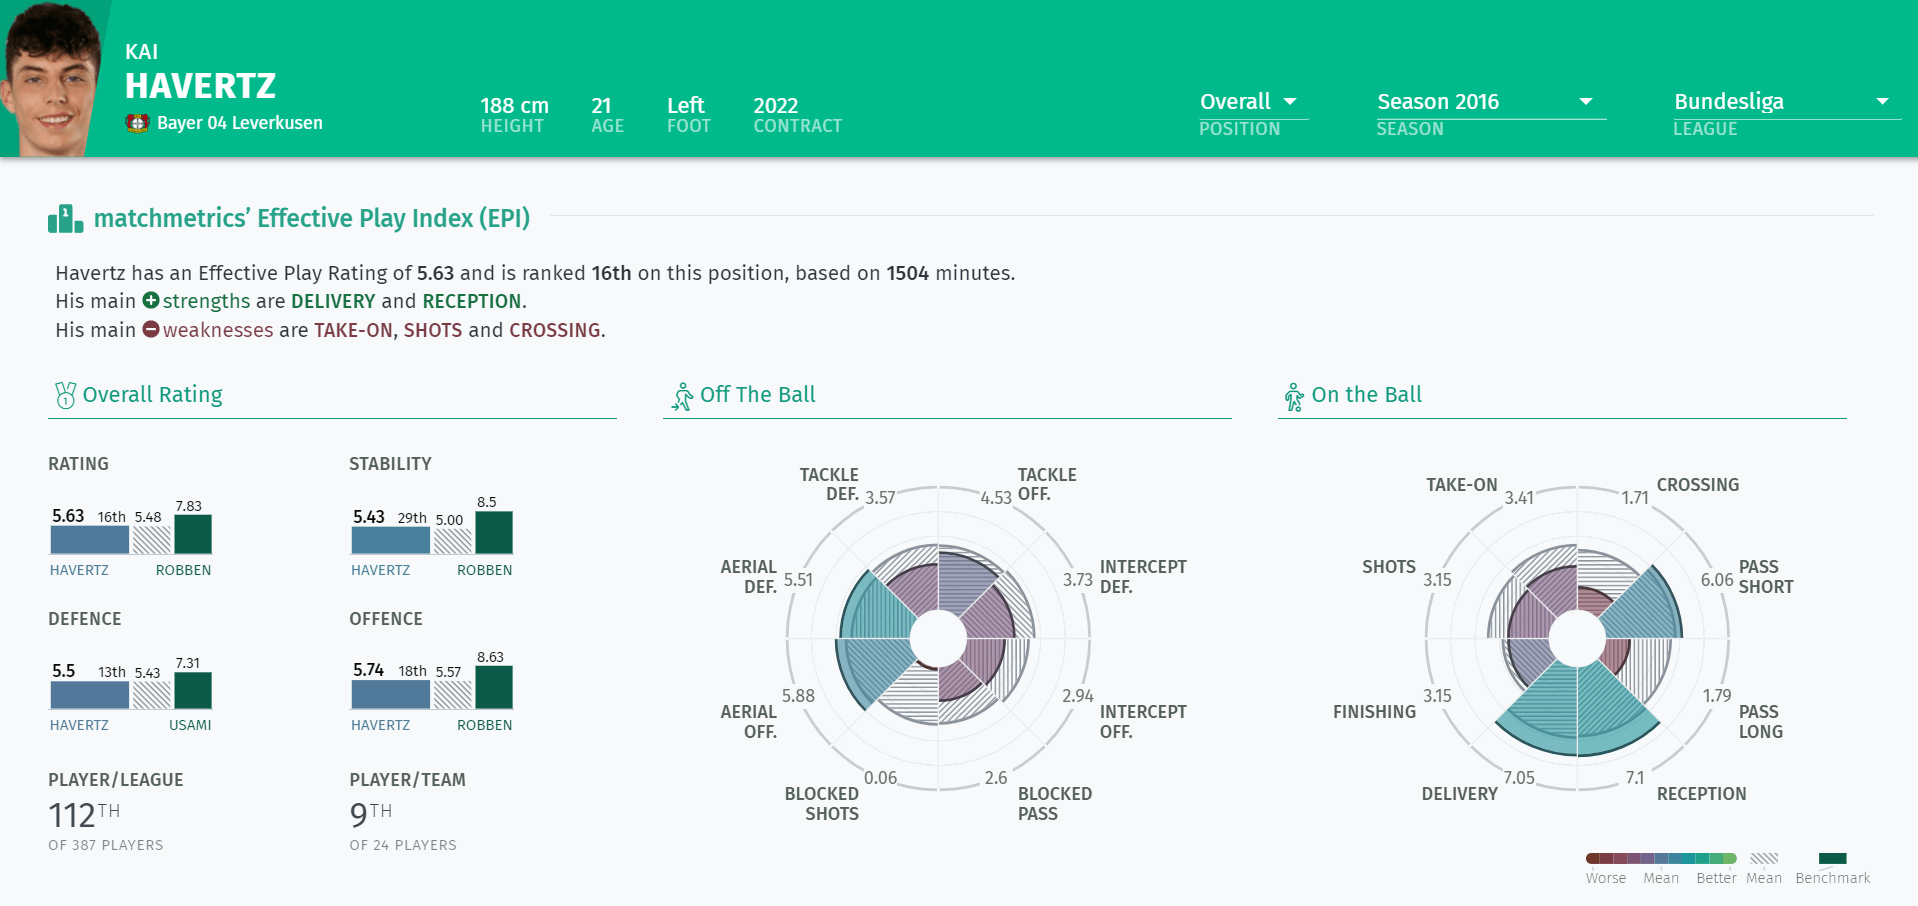Screen dimensions: 1918x906
Task: Click the SHOTS weakness keyword in summary
Action: (x=433, y=330)
